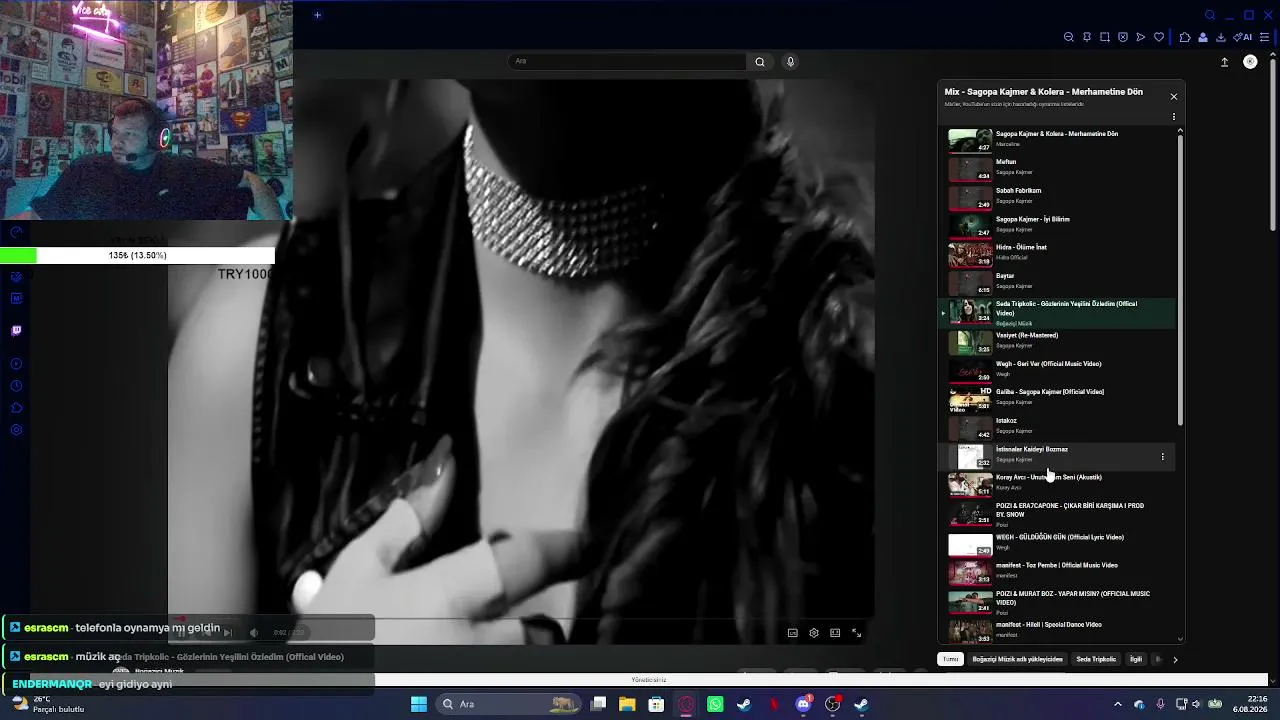Close the Mix playlist panel
The width and height of the screenshot is (1280, 720).
(1174, 97)
